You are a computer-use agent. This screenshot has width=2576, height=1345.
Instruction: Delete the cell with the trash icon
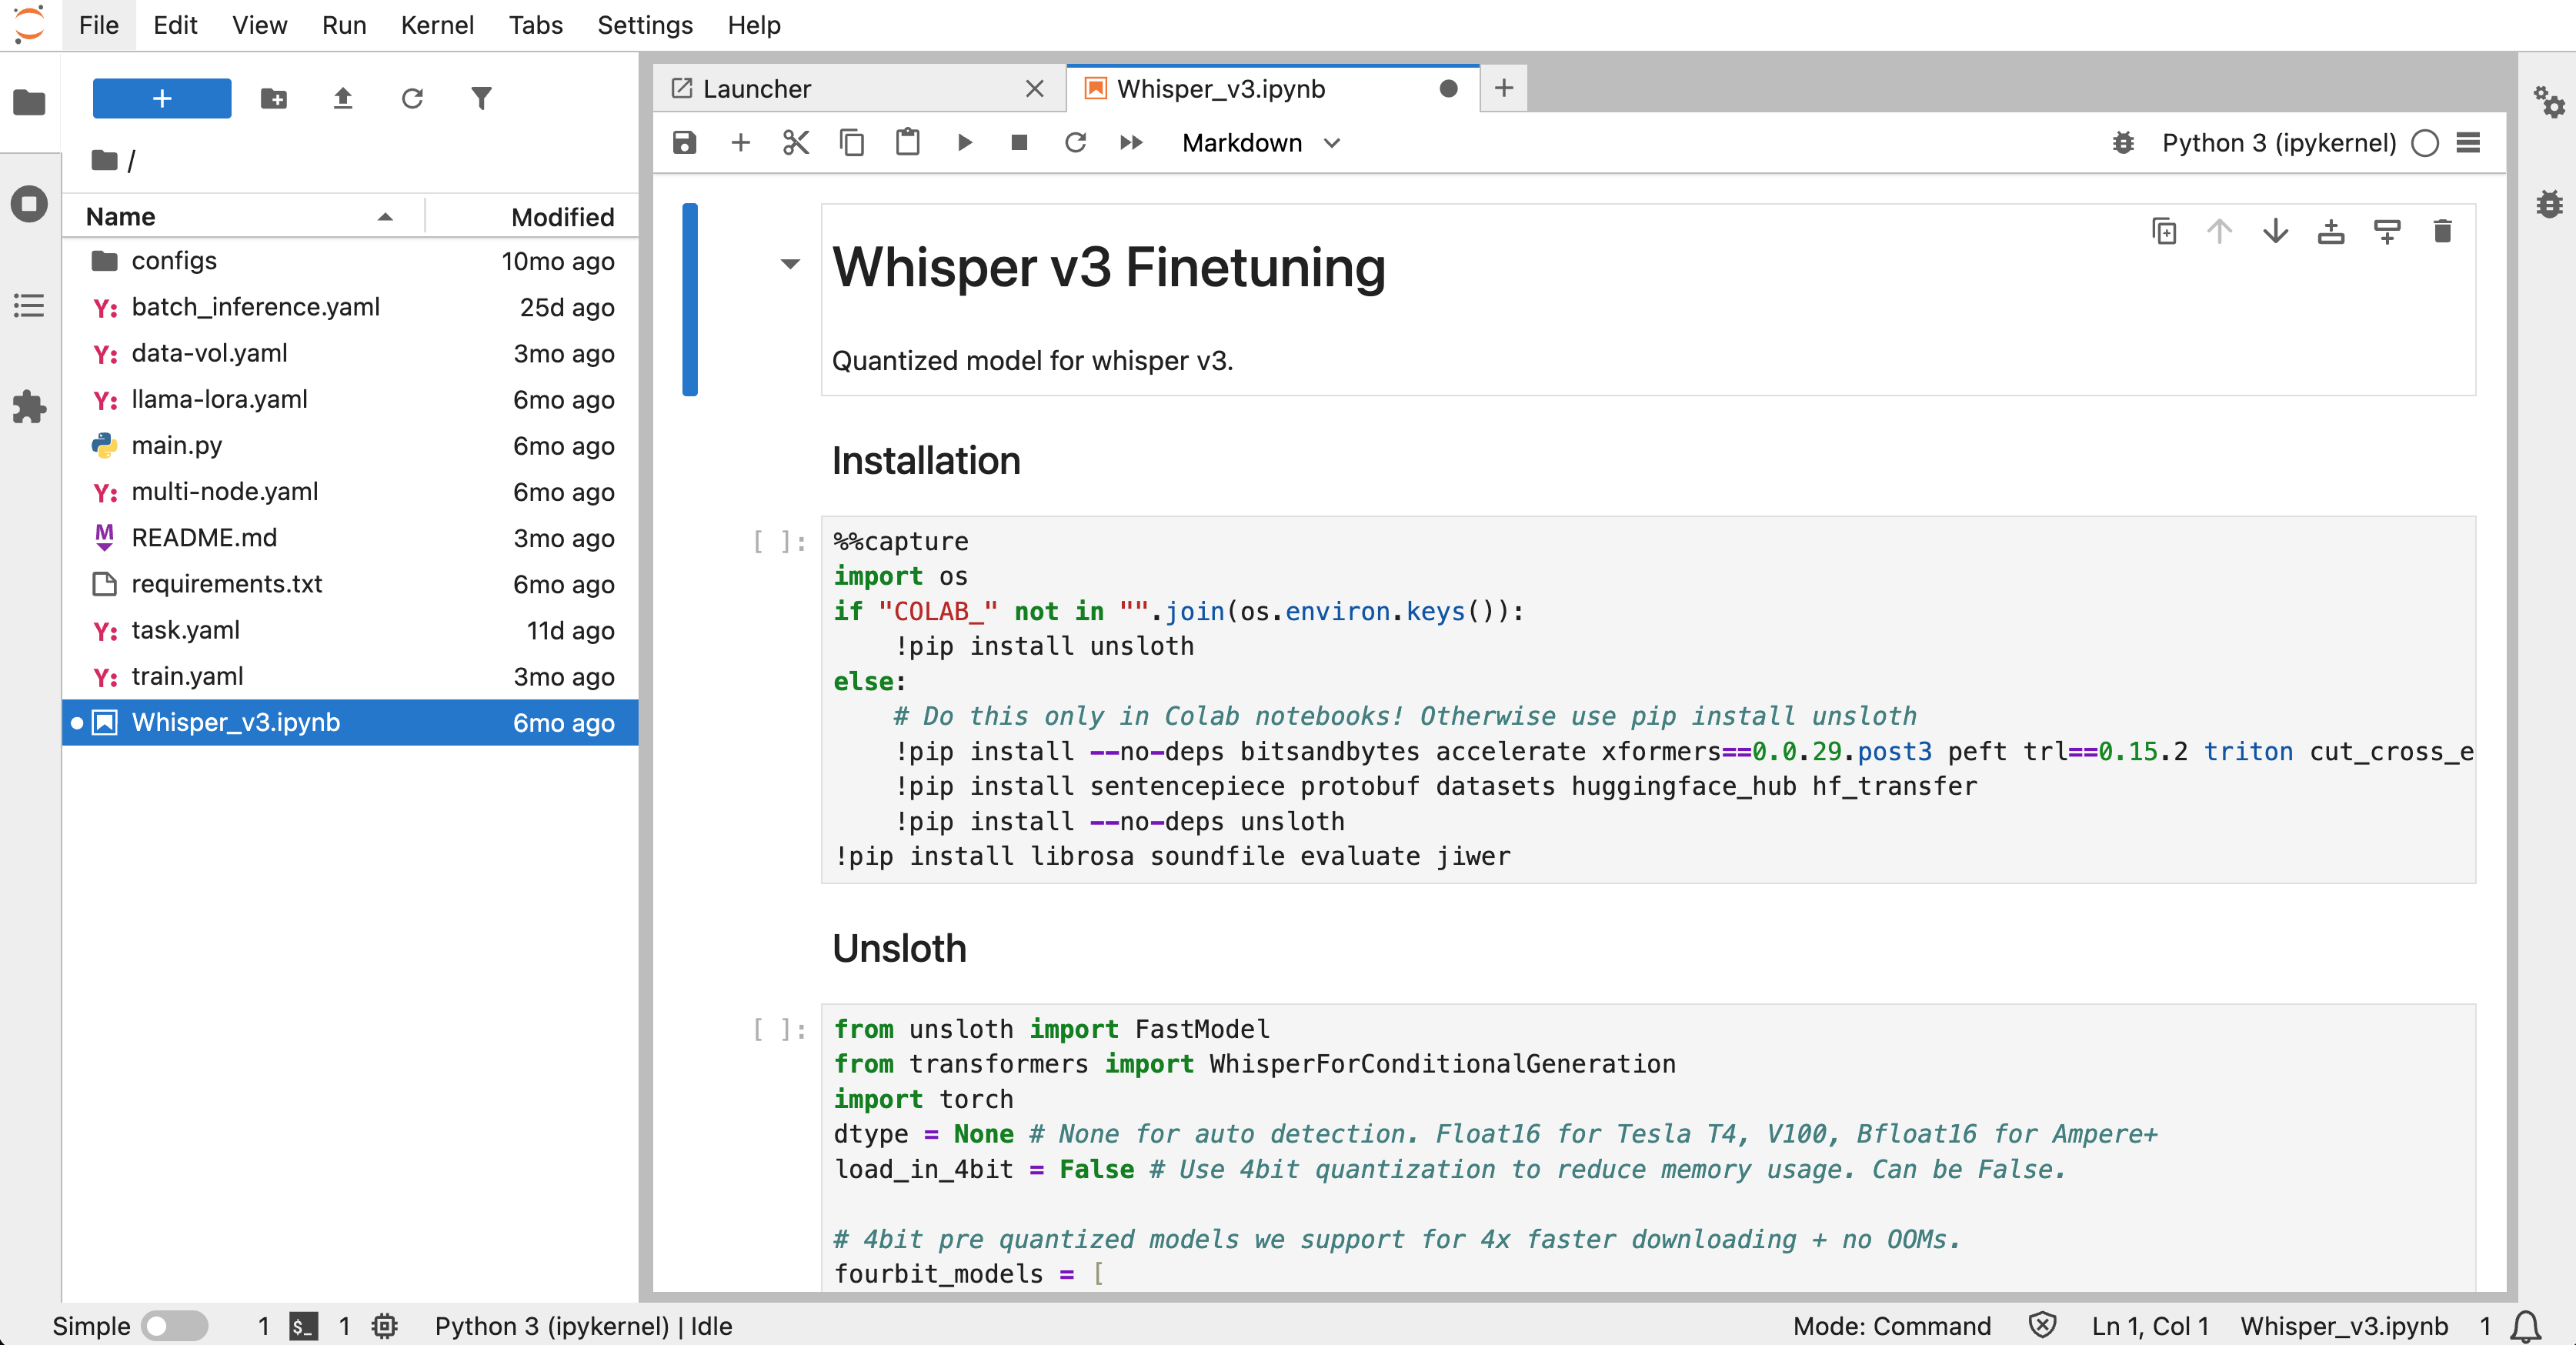tap(2443, 231)
